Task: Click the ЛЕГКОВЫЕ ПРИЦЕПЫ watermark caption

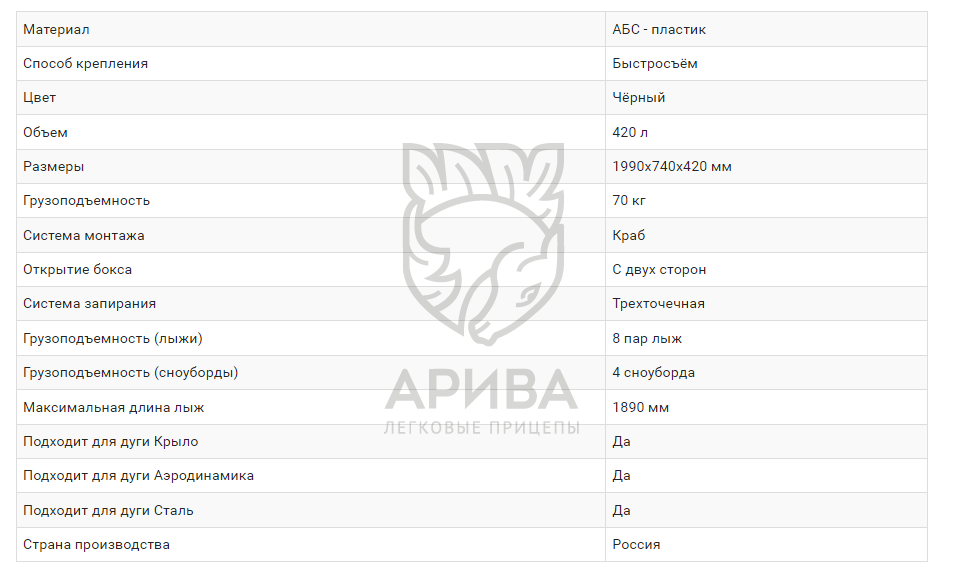Action: (x=482, y=428)
